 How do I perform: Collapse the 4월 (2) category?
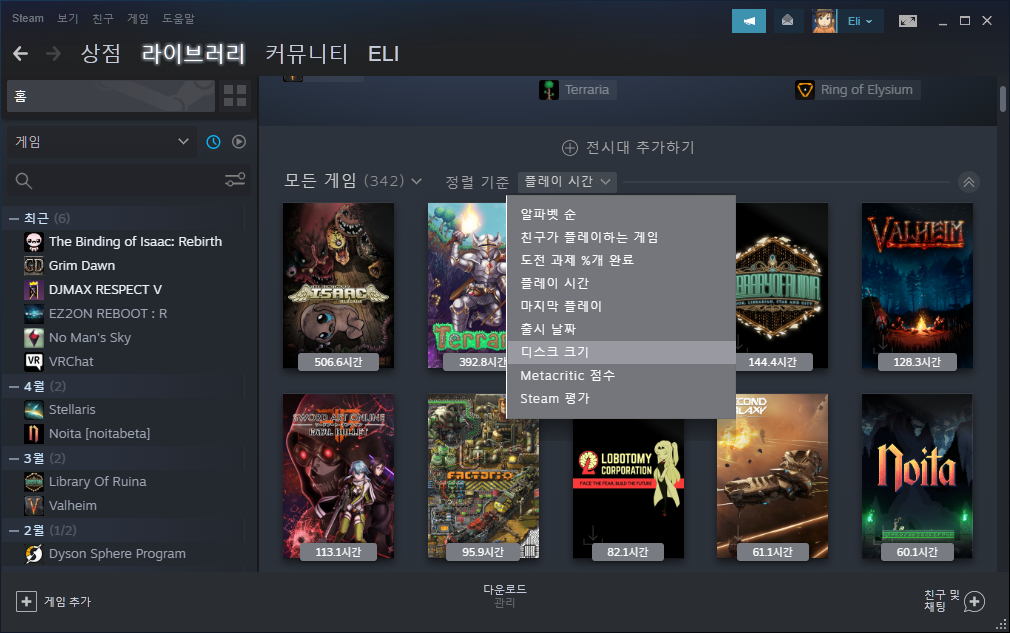(x=14, y=386)
